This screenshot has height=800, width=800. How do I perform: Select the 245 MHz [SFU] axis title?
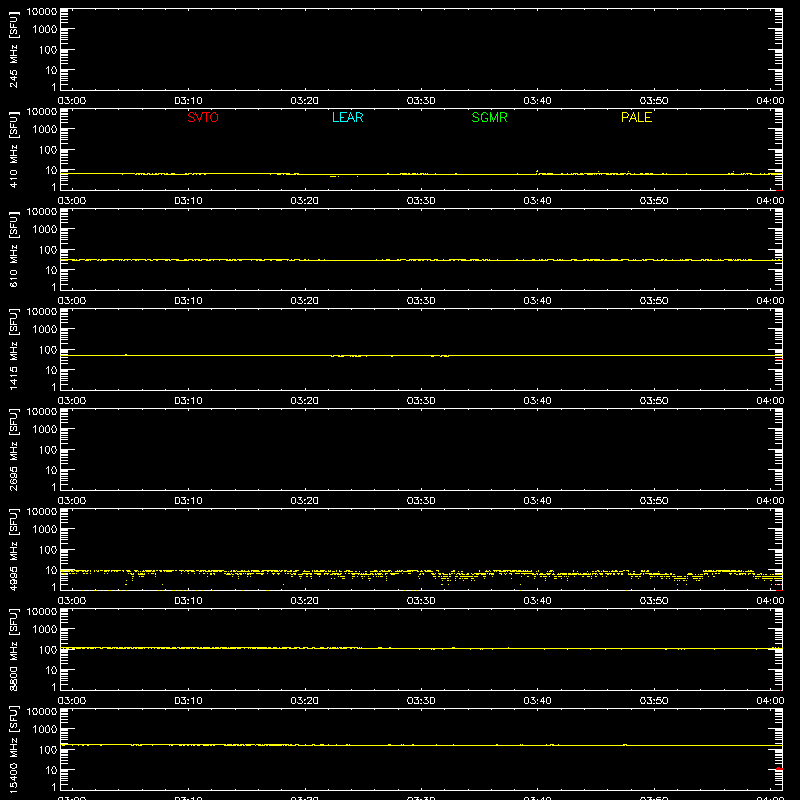[x=14, y=49]
